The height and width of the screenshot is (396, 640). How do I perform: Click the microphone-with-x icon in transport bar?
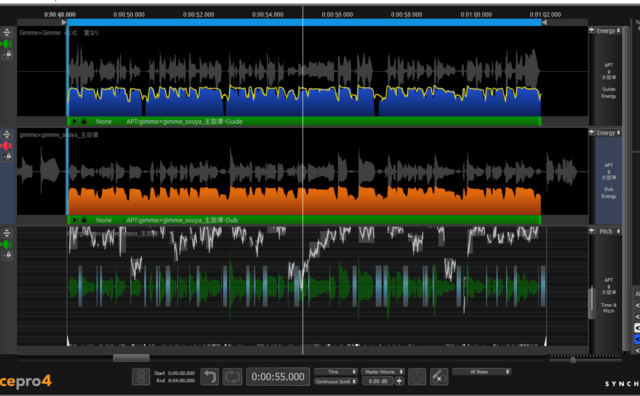point(439,376)
